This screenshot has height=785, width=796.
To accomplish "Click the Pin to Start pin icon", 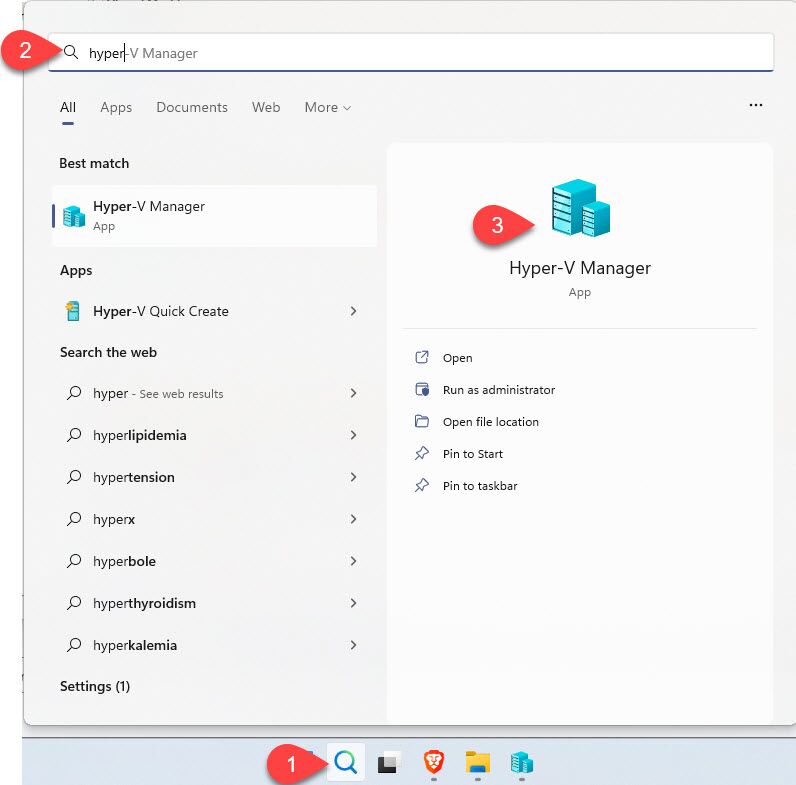I will (422, 453).
